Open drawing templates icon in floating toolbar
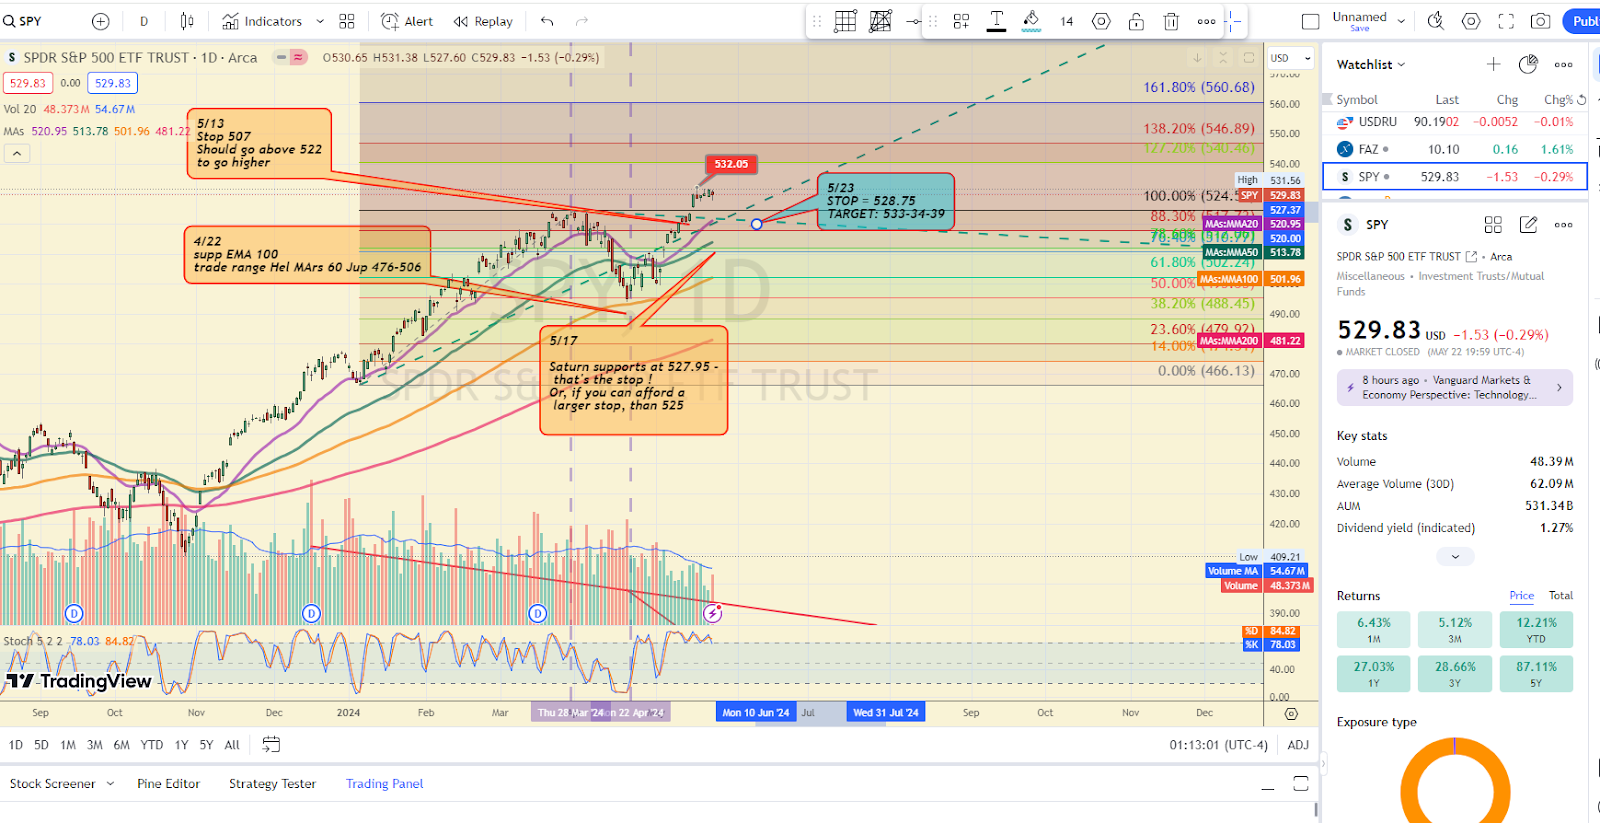 (x=961, y=21)
